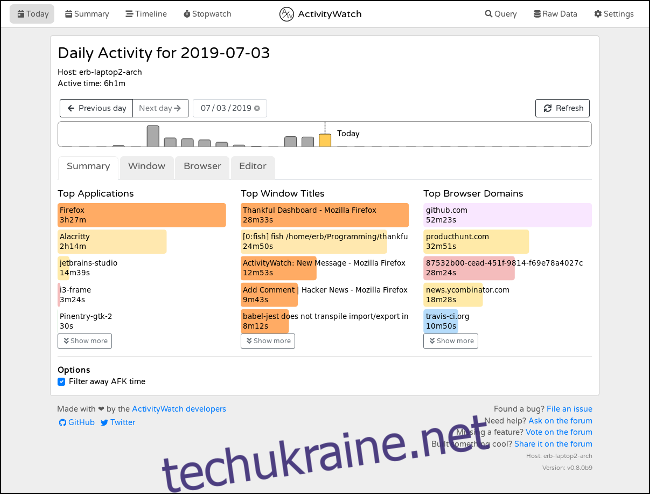Click the Next day button
This screenshot has width=650, height=494.
coord(160,108)
